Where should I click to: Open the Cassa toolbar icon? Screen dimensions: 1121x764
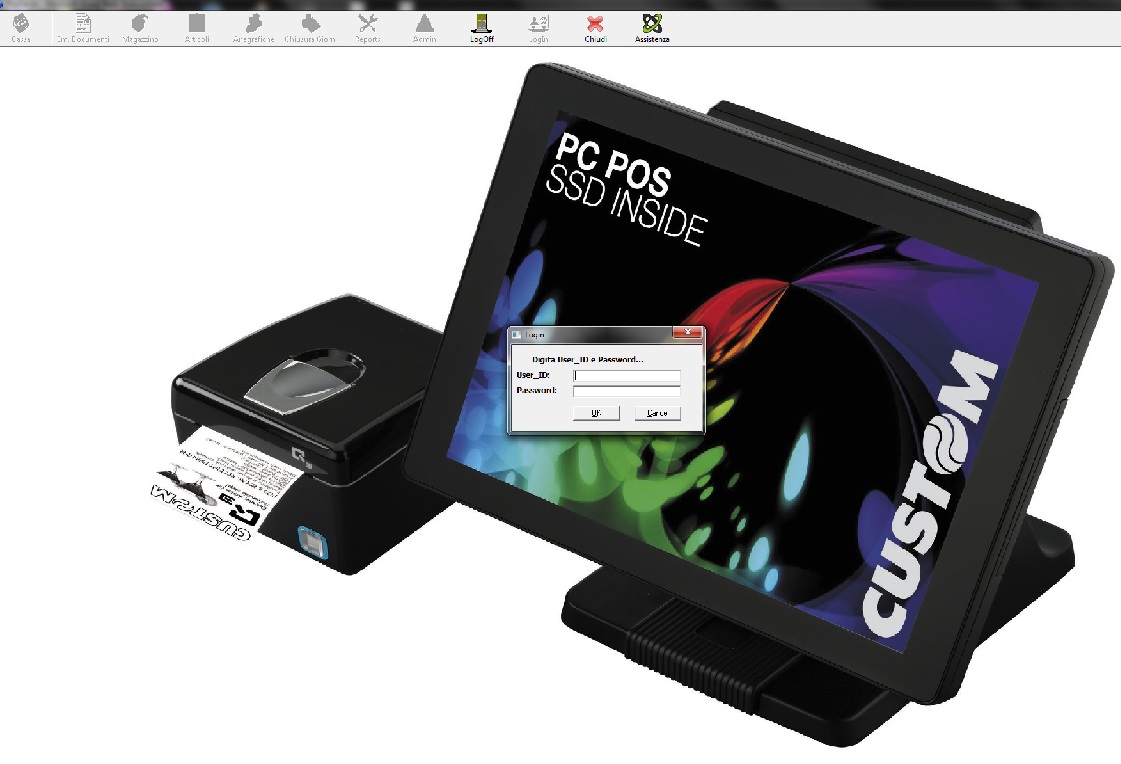(x=21, y=28)
